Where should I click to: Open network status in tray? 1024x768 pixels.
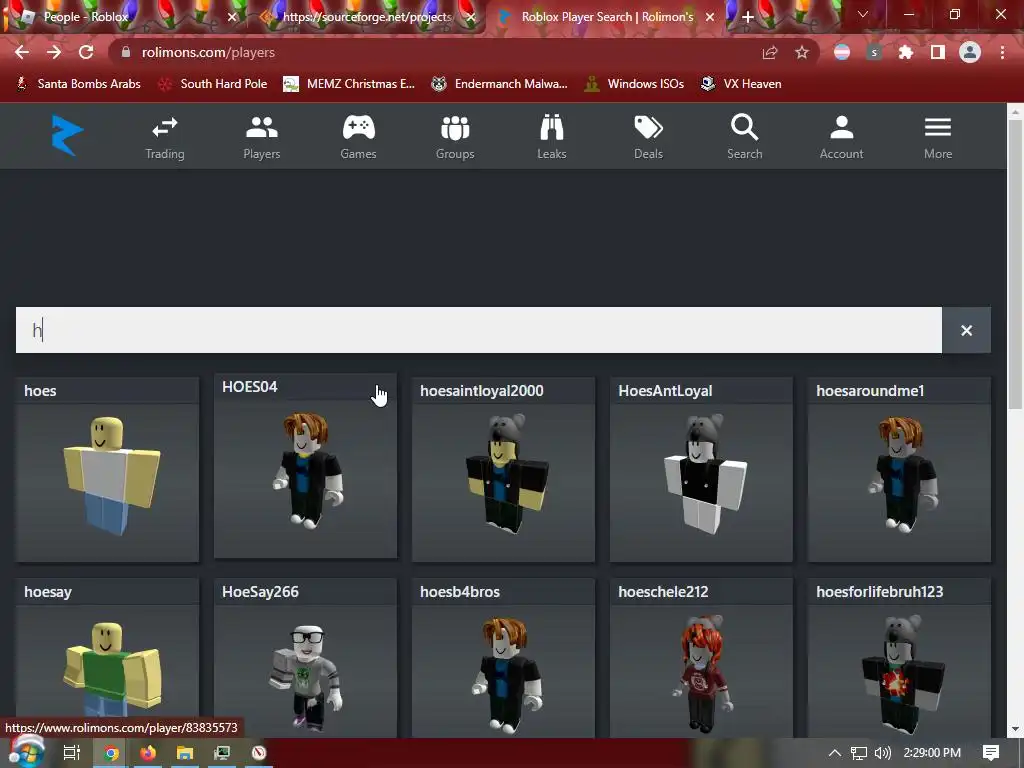click(859, 753)
